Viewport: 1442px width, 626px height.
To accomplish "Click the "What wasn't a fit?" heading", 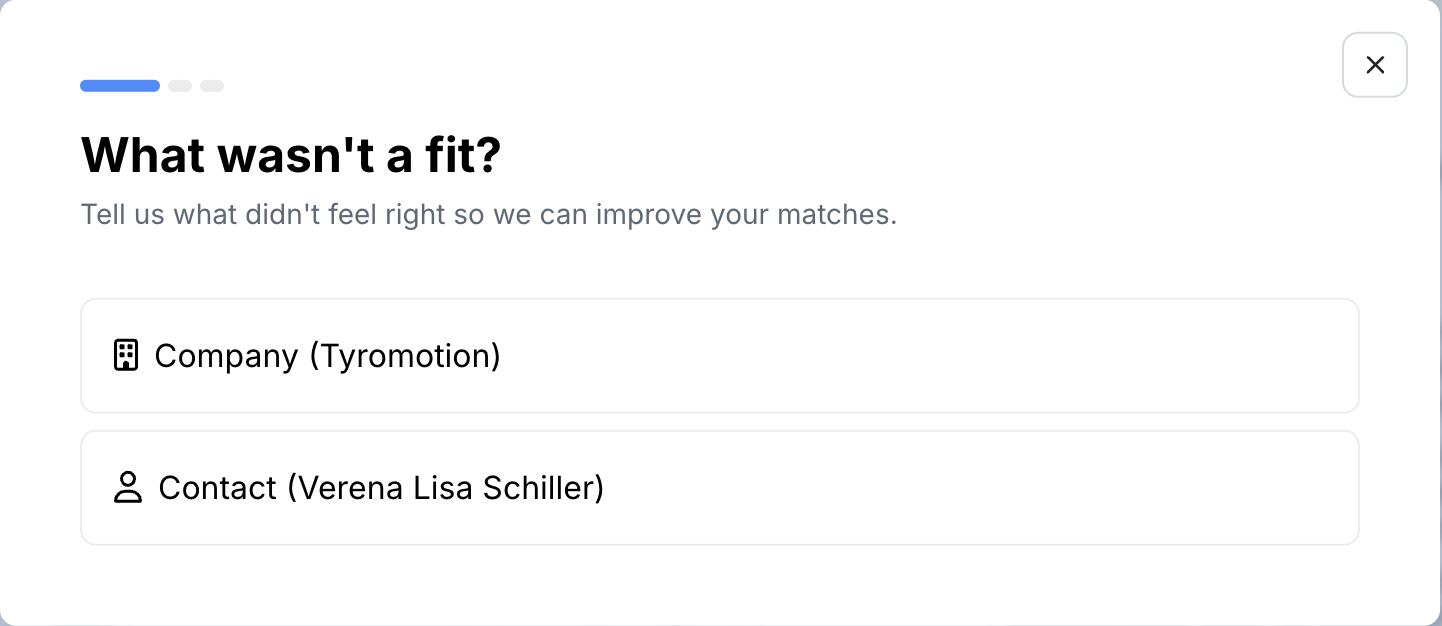I will click(290, 156).
